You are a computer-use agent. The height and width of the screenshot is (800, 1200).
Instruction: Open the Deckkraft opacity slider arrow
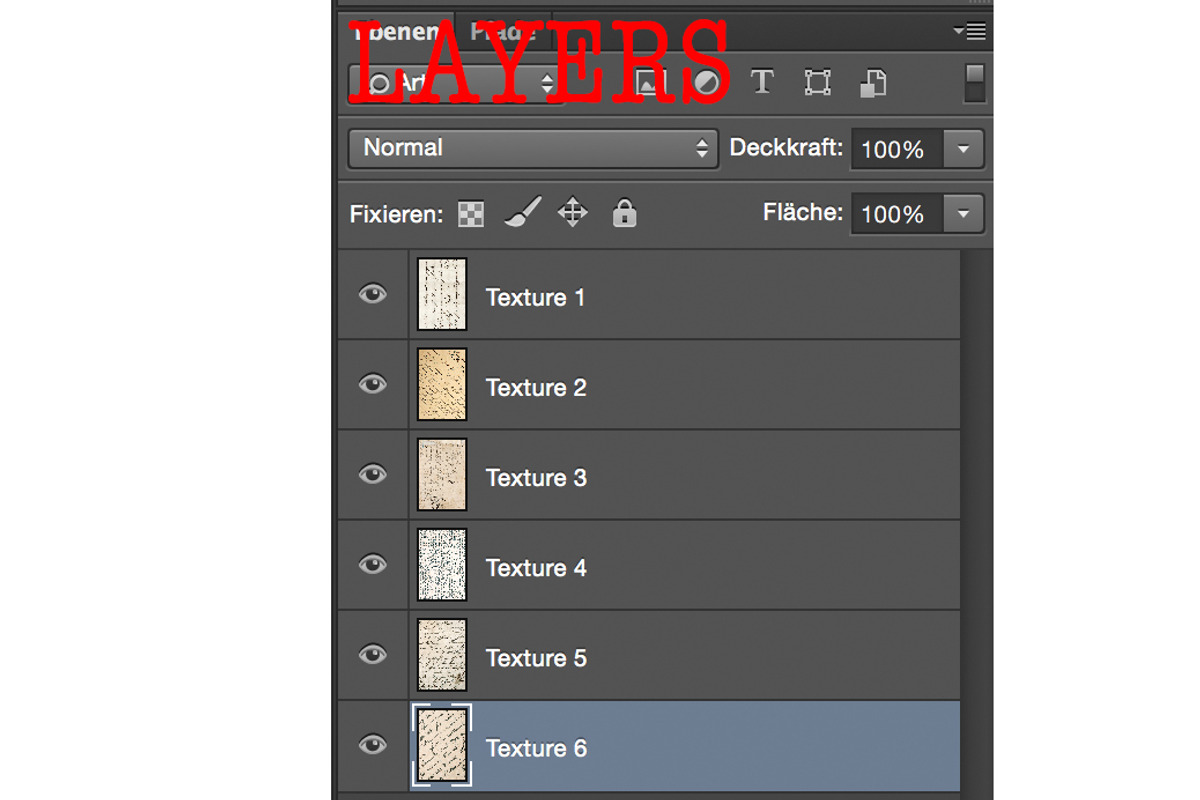pyautogui.click(x=963, y=149)
